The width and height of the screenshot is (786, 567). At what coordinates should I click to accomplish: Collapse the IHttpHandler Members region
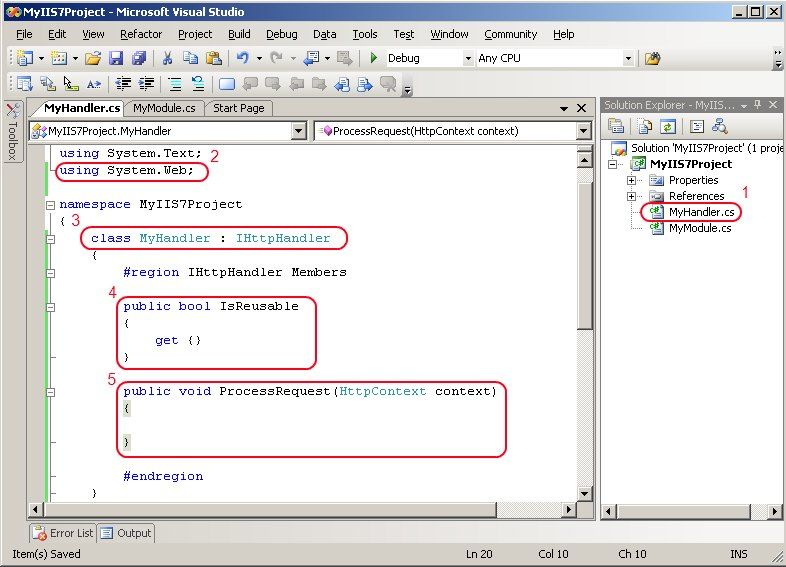(50, 273)
